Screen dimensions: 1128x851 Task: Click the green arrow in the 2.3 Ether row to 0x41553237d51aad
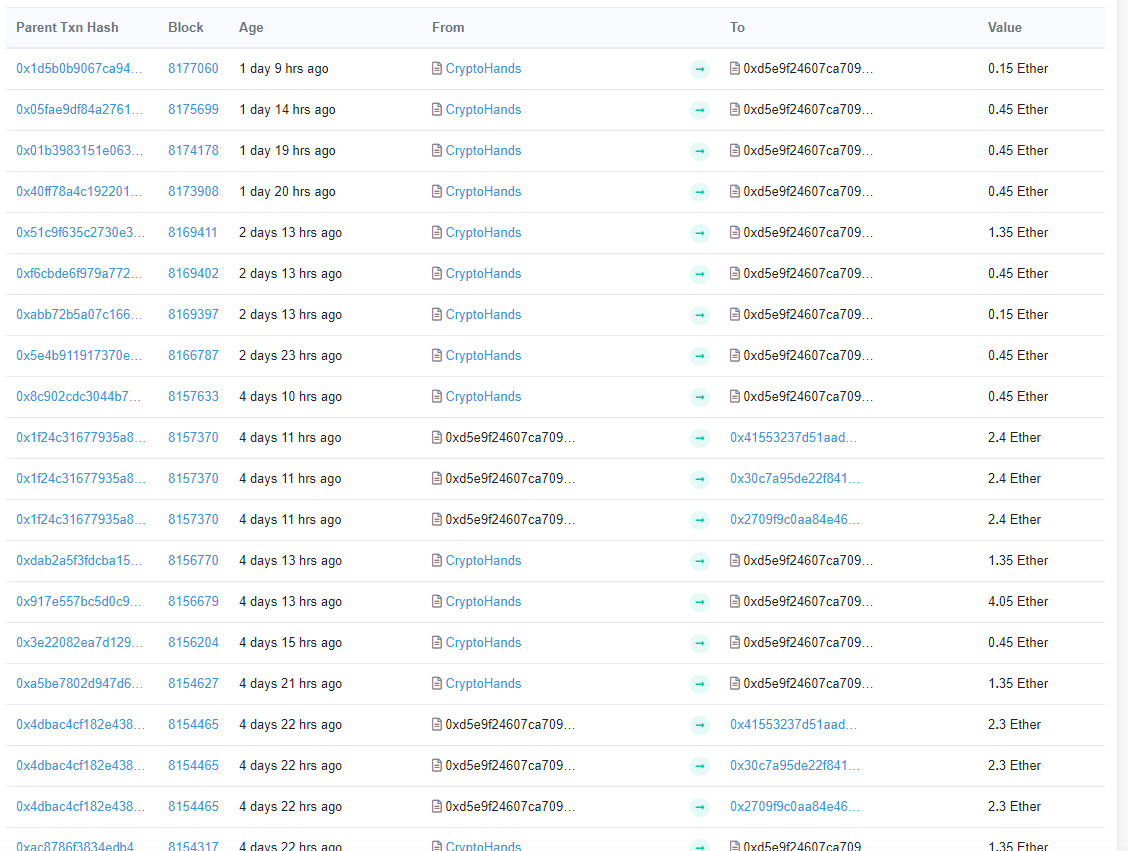pos(700,725)
